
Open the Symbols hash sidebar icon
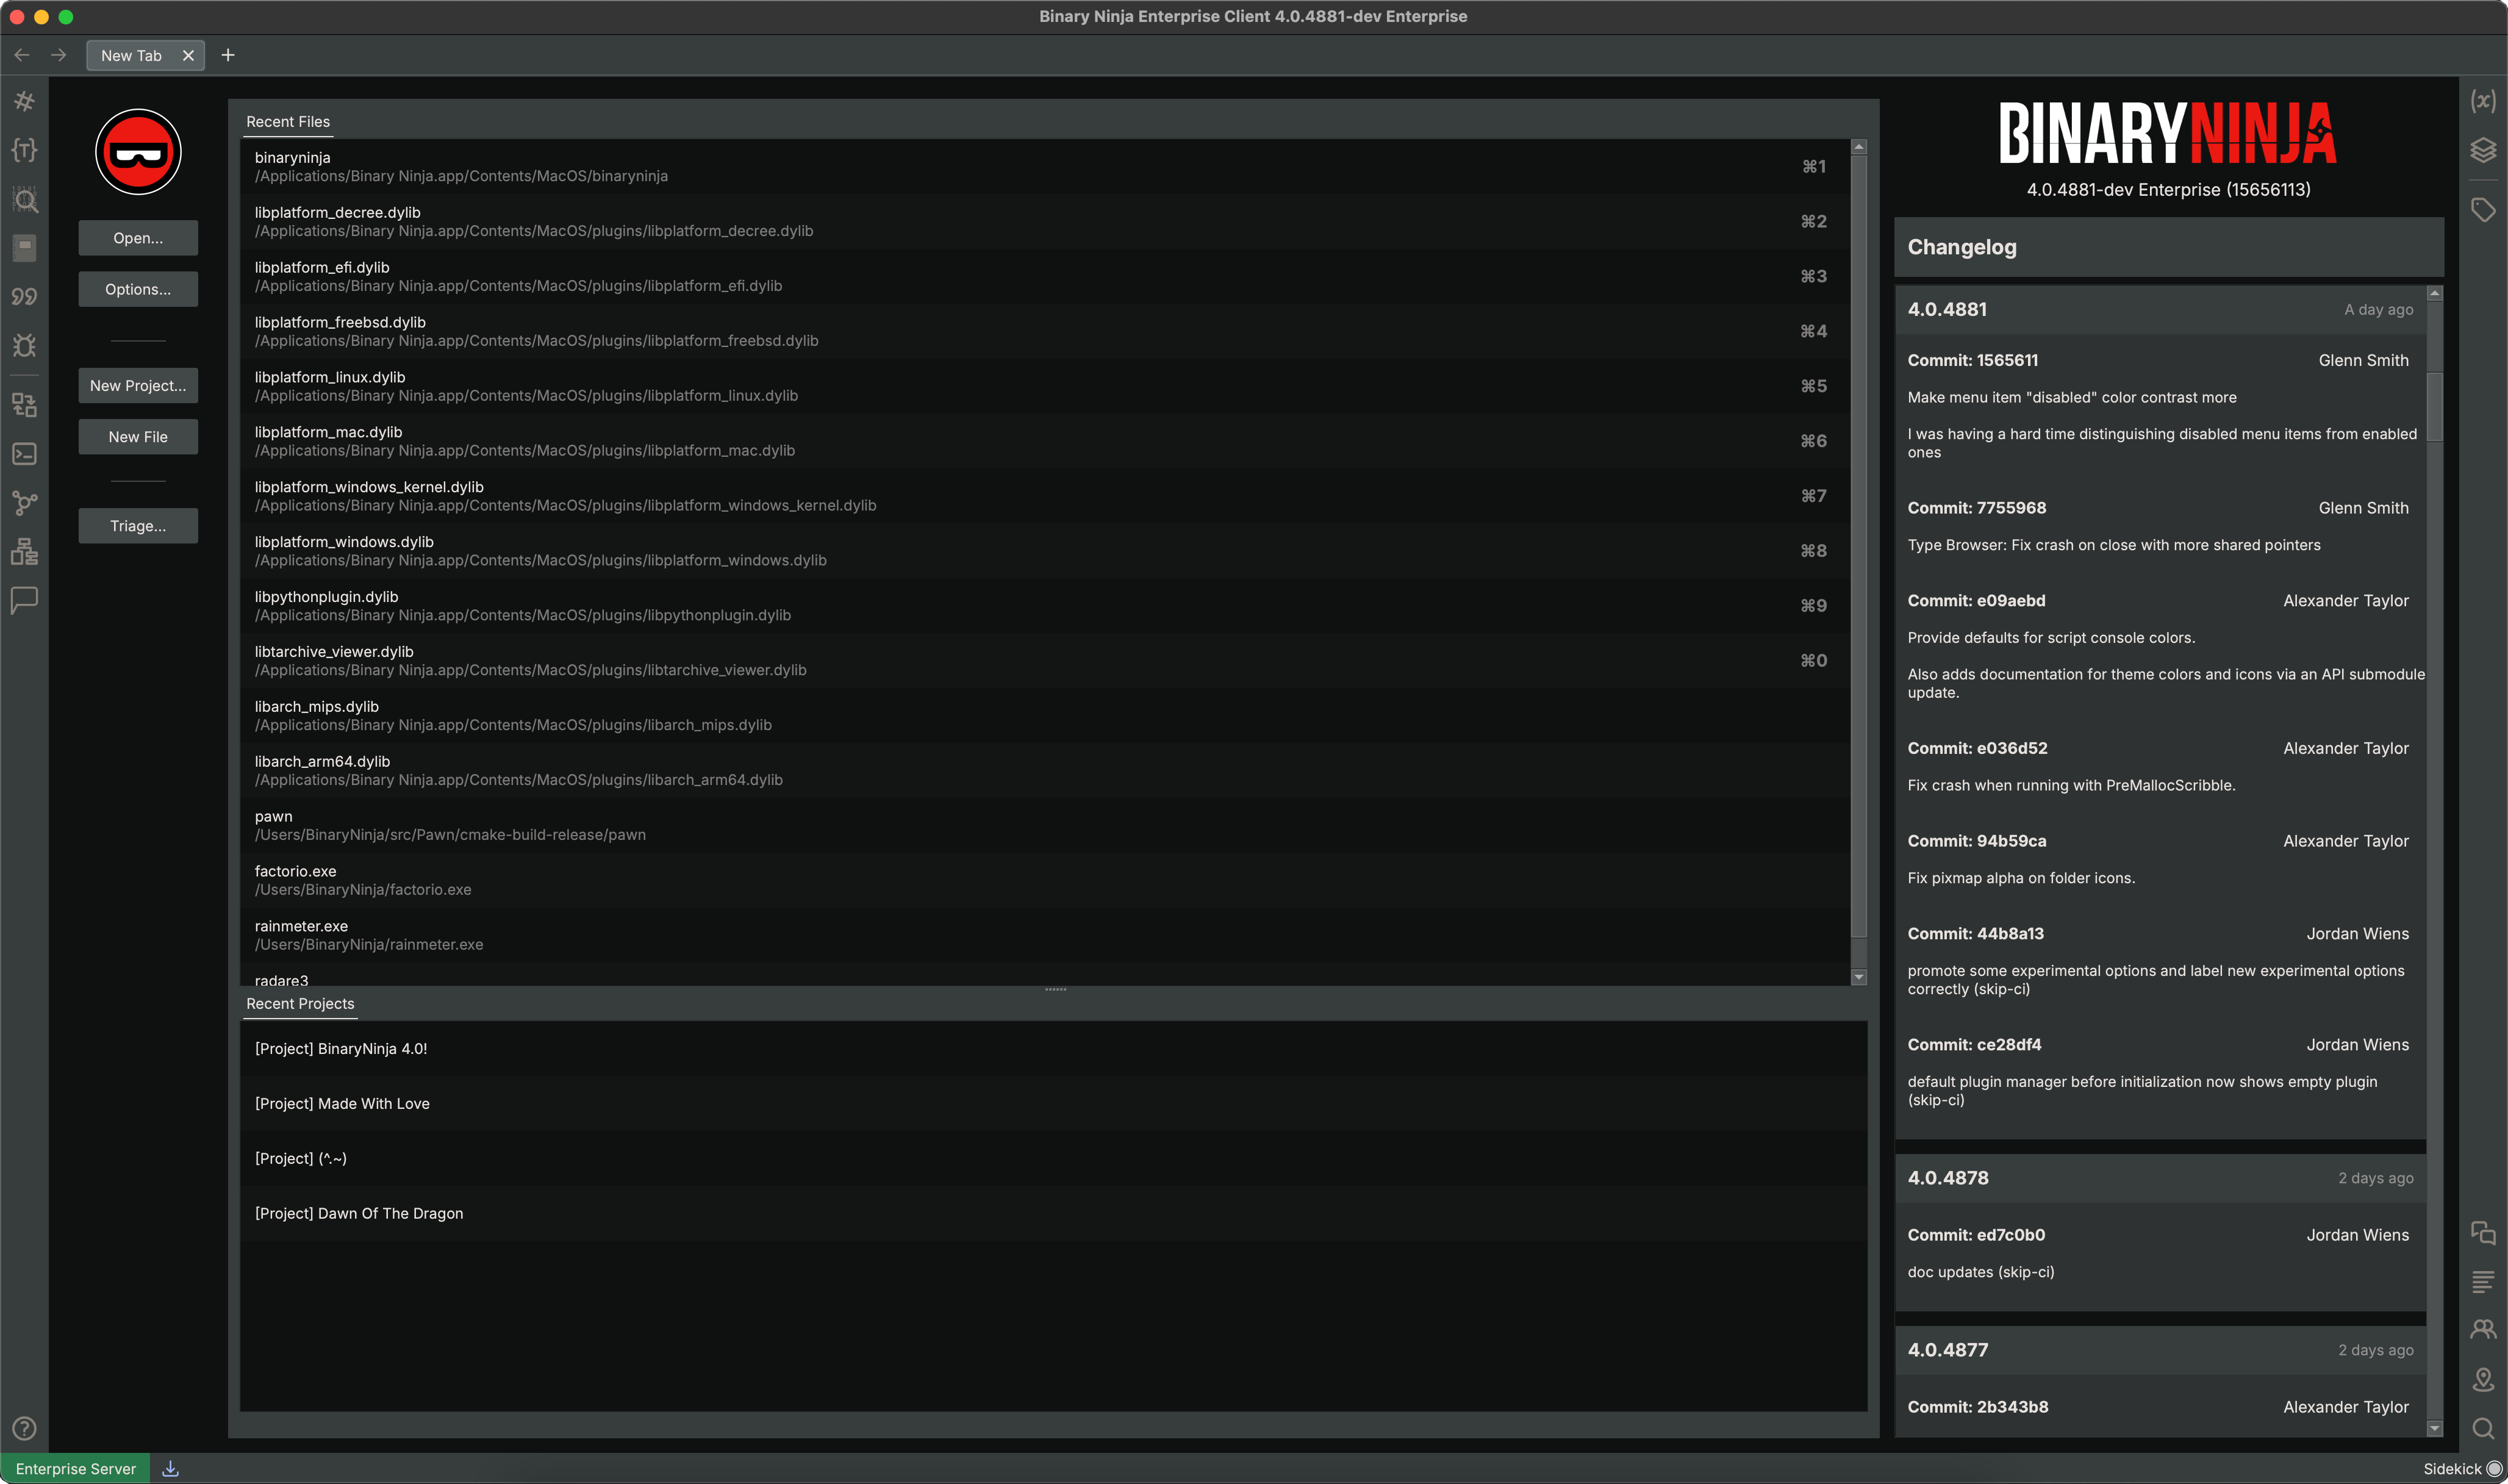[24, 101]
